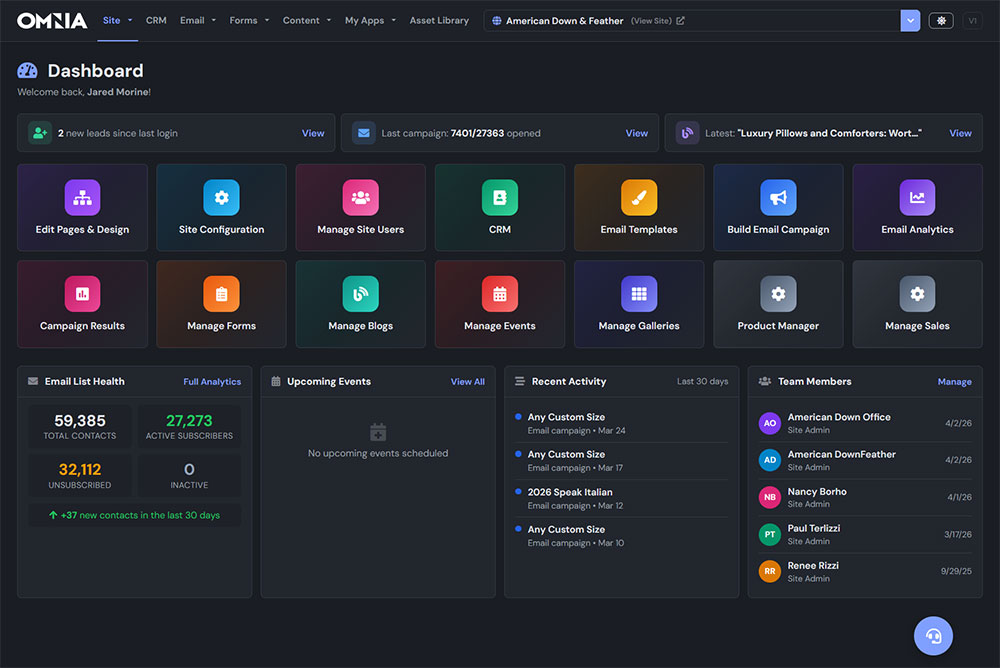This screenshot has width=1000, height=668.
Task: Open the Email Templates tool
Action: [638, 207]
